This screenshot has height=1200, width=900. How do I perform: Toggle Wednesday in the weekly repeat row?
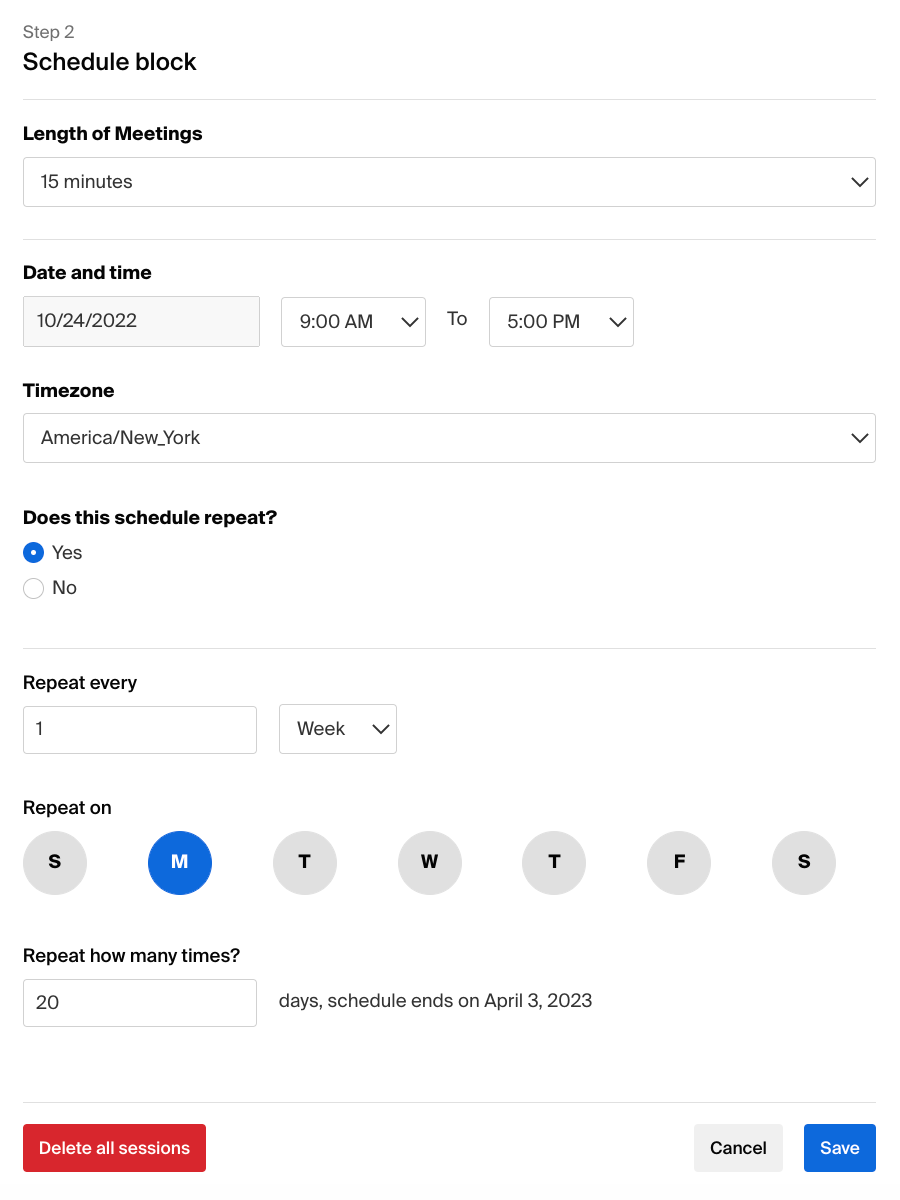pyautogui.click(x=429, y=862)
